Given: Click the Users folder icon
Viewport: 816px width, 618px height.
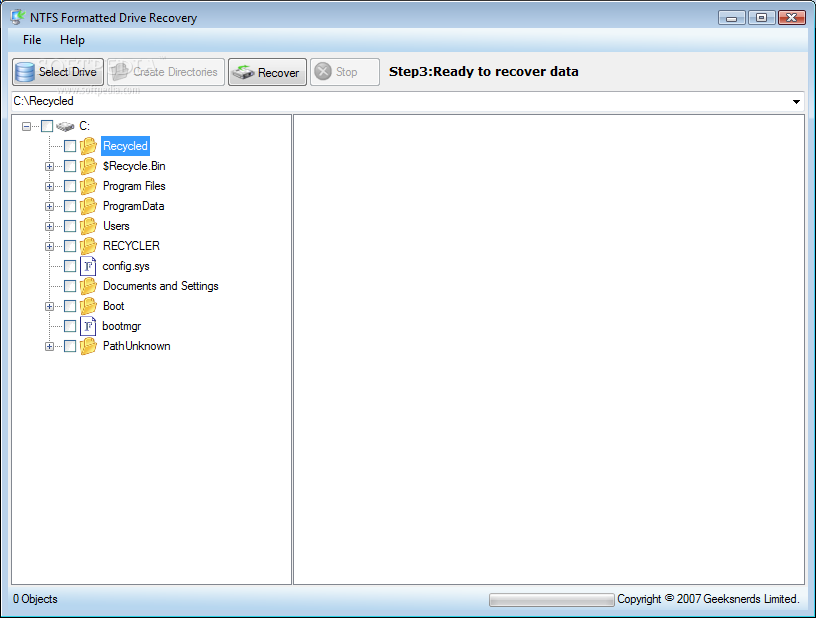Looking at the screenshot, I should pyautogui.click(x=88, y=226).
